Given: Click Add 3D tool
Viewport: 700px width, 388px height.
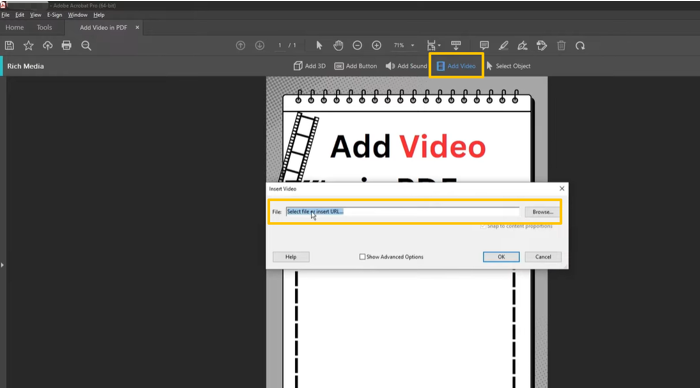Looking at the screenshot, I should pyautogui.click(x=309, y=66).
